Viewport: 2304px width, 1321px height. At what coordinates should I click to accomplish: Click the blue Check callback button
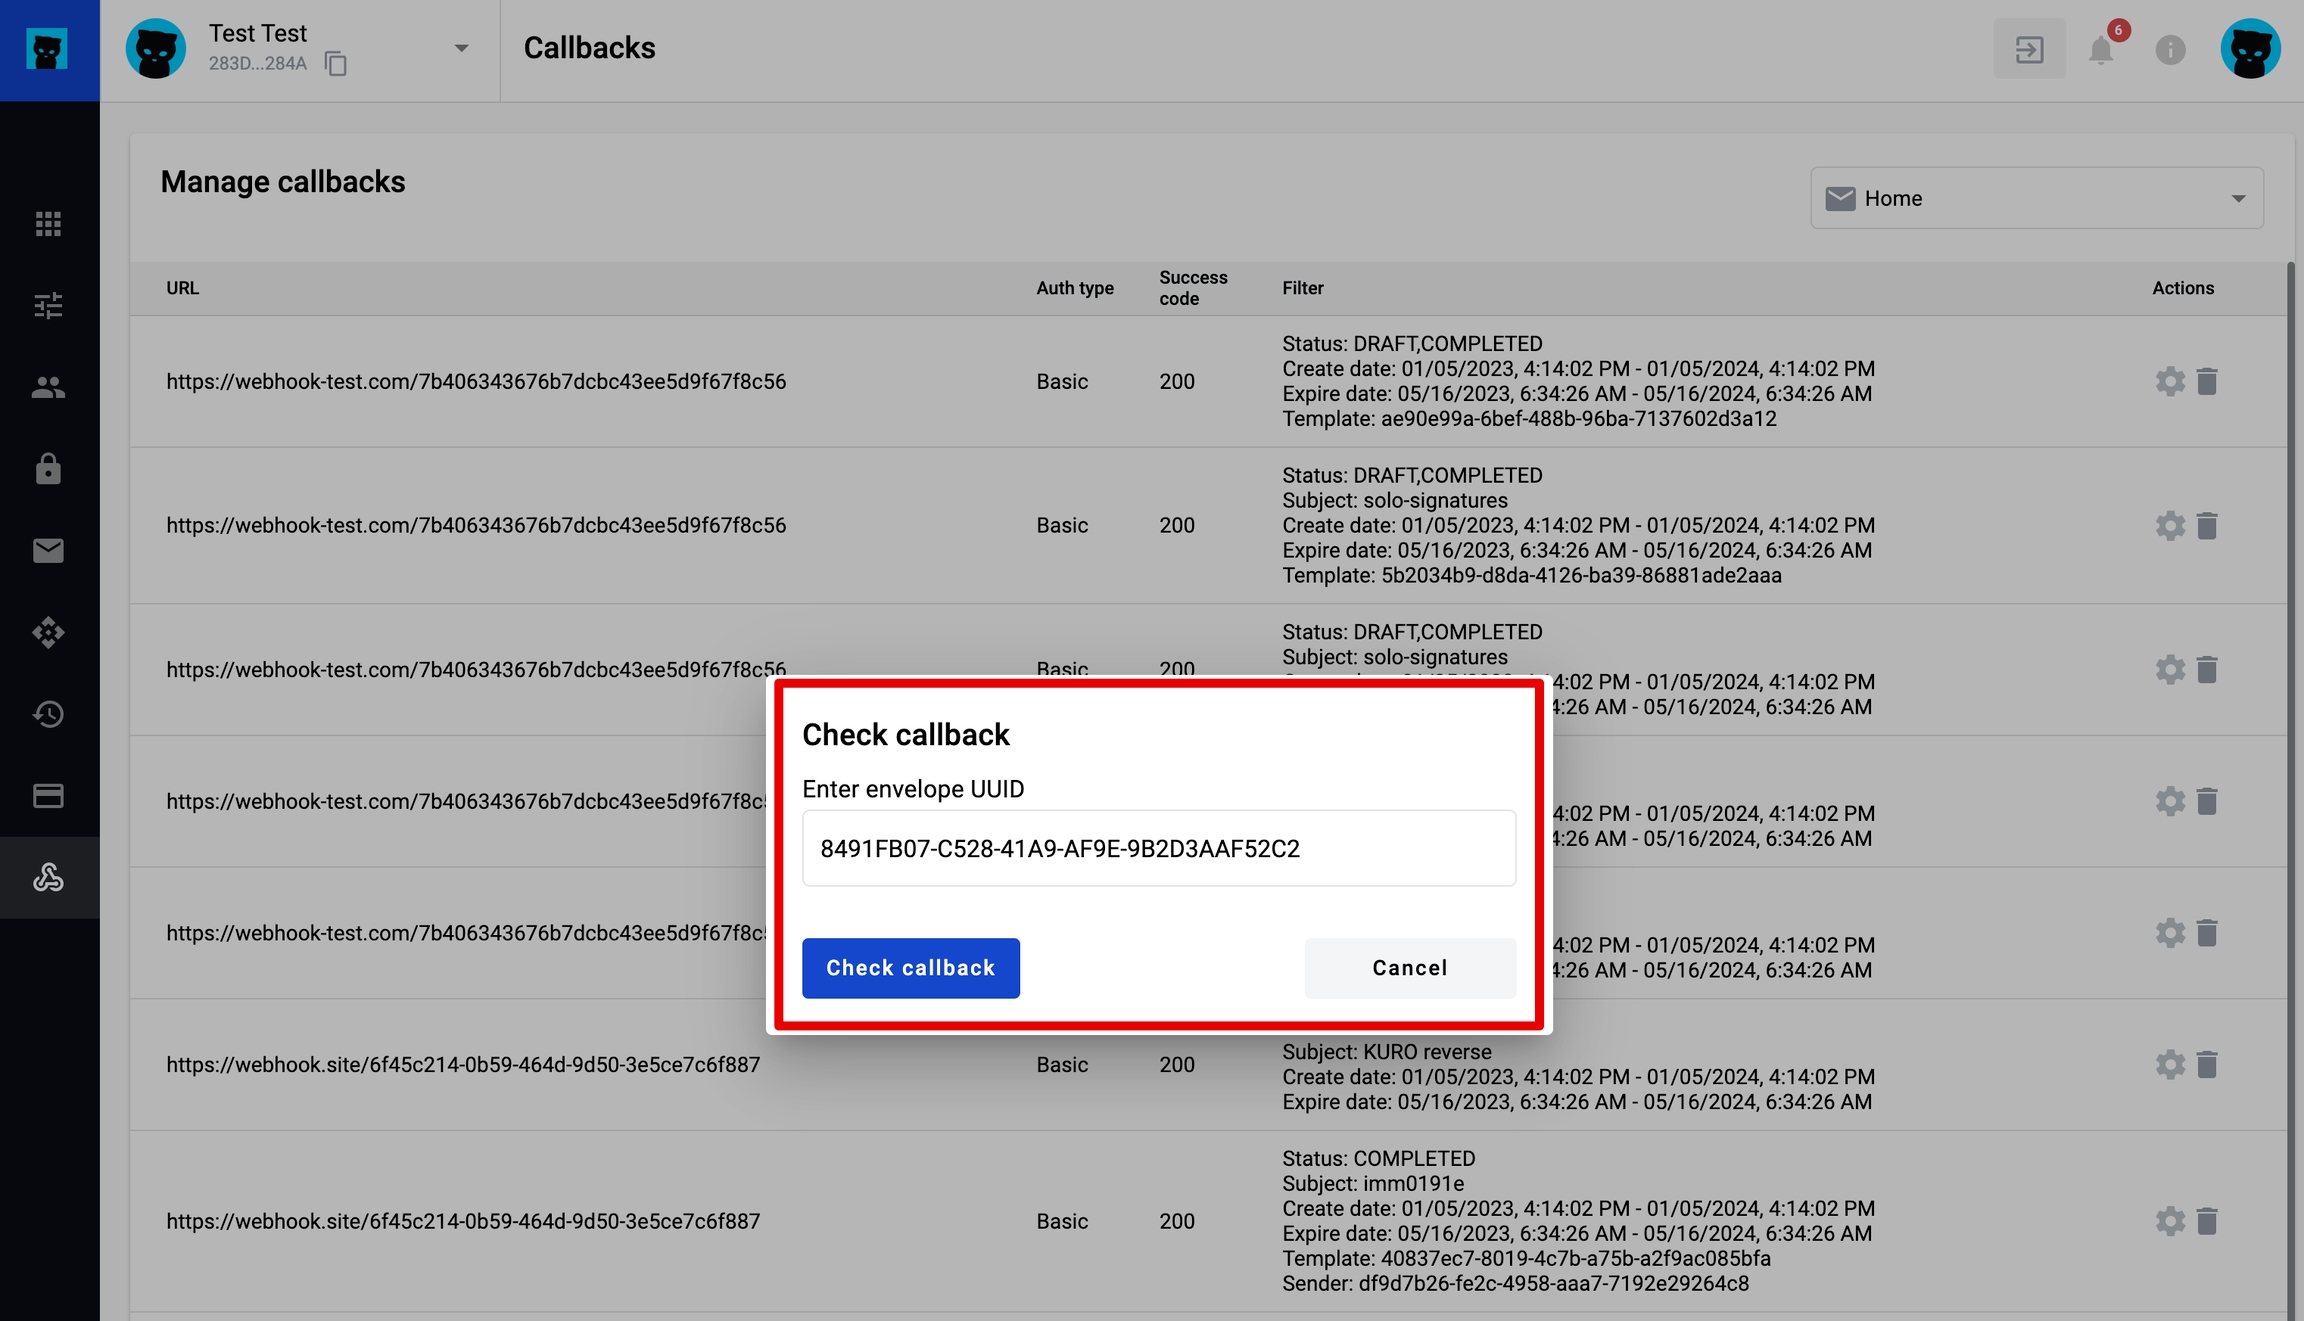click(910, 967)
